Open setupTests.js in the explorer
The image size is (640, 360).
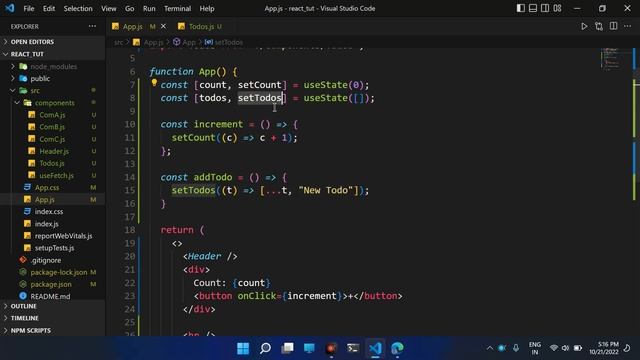pyautogui.click(x=52, y=248)
